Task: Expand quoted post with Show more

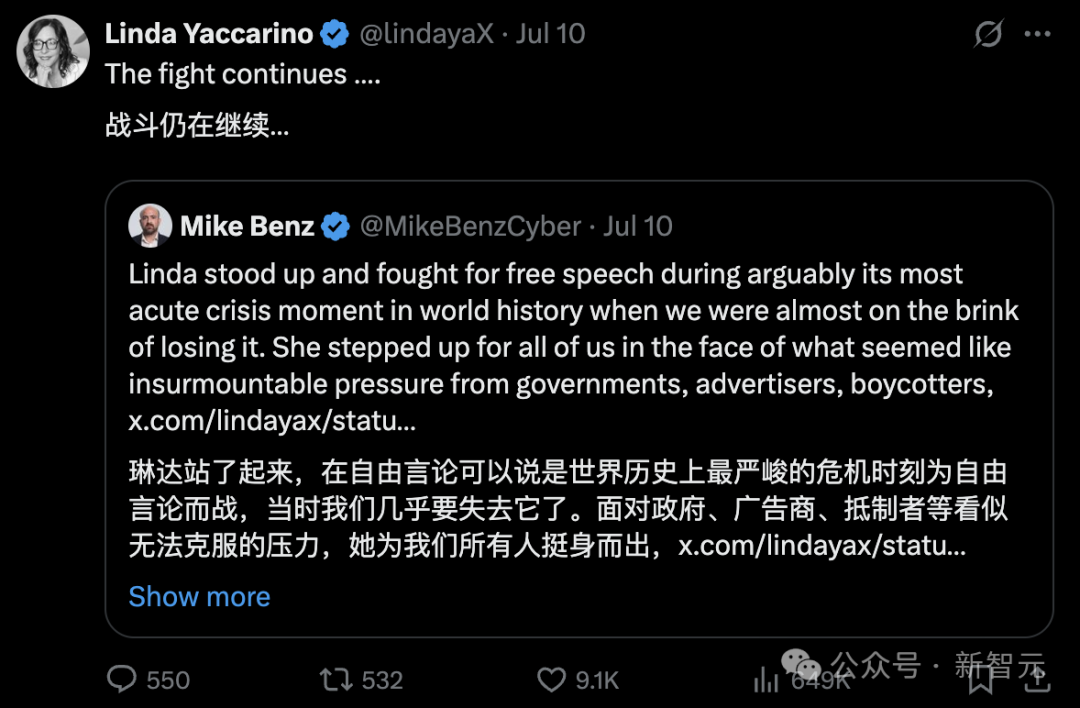Action: [199, 596]
